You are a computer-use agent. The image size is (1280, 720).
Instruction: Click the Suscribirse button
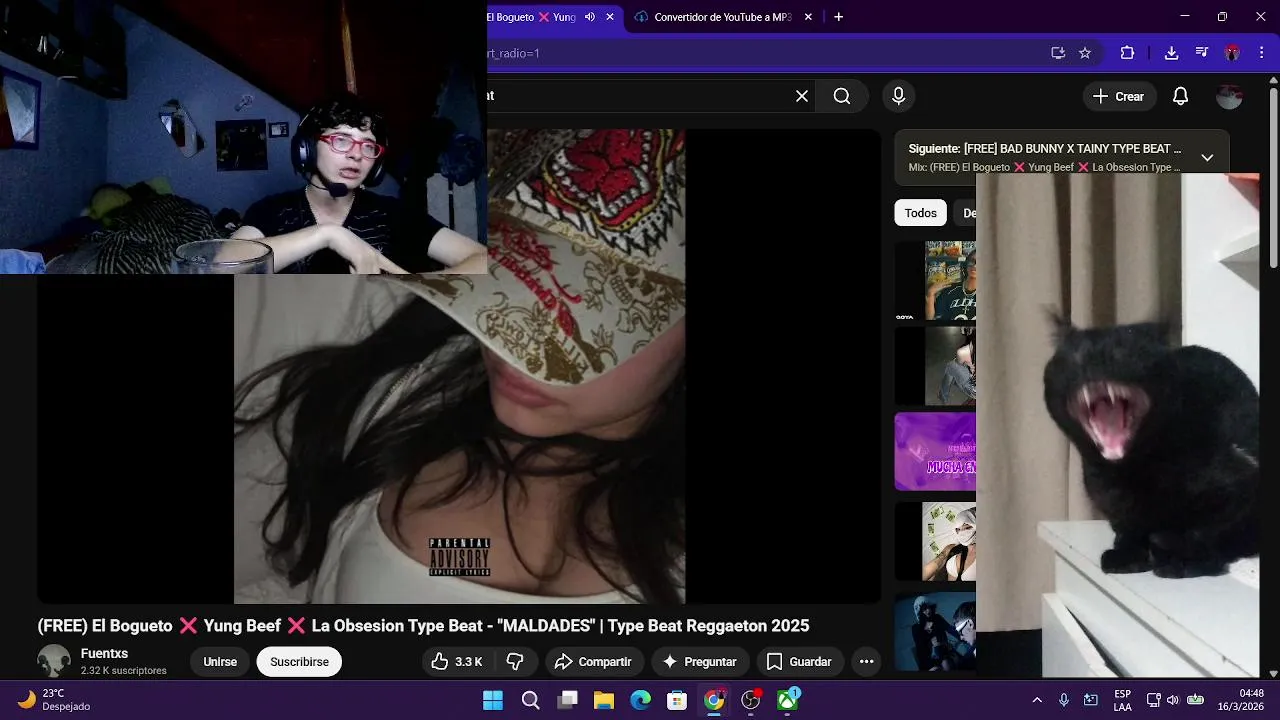299,662
